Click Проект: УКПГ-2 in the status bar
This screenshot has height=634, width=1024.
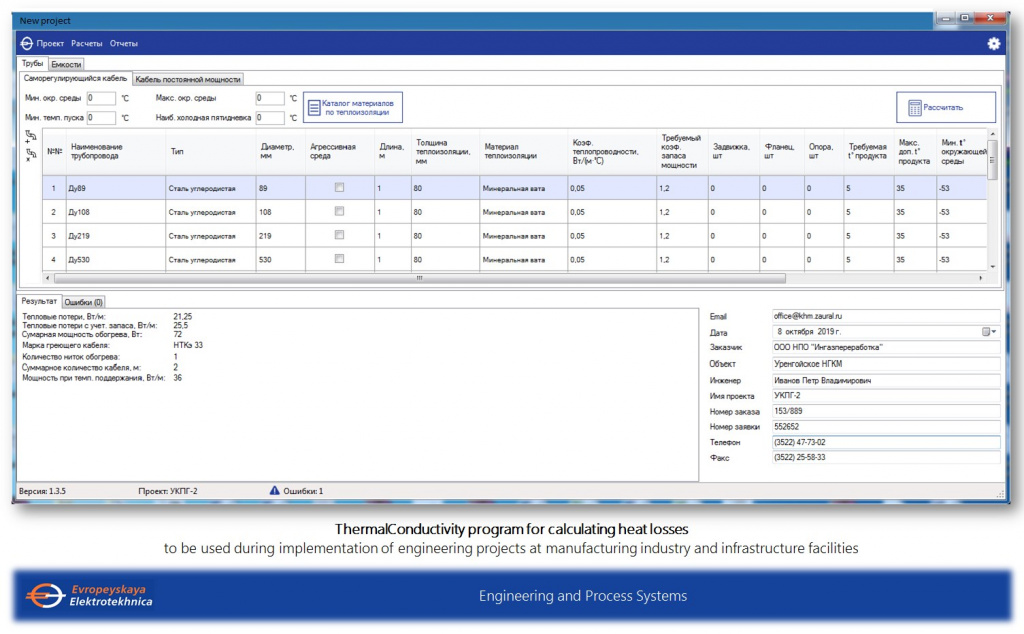click(168, 491)
